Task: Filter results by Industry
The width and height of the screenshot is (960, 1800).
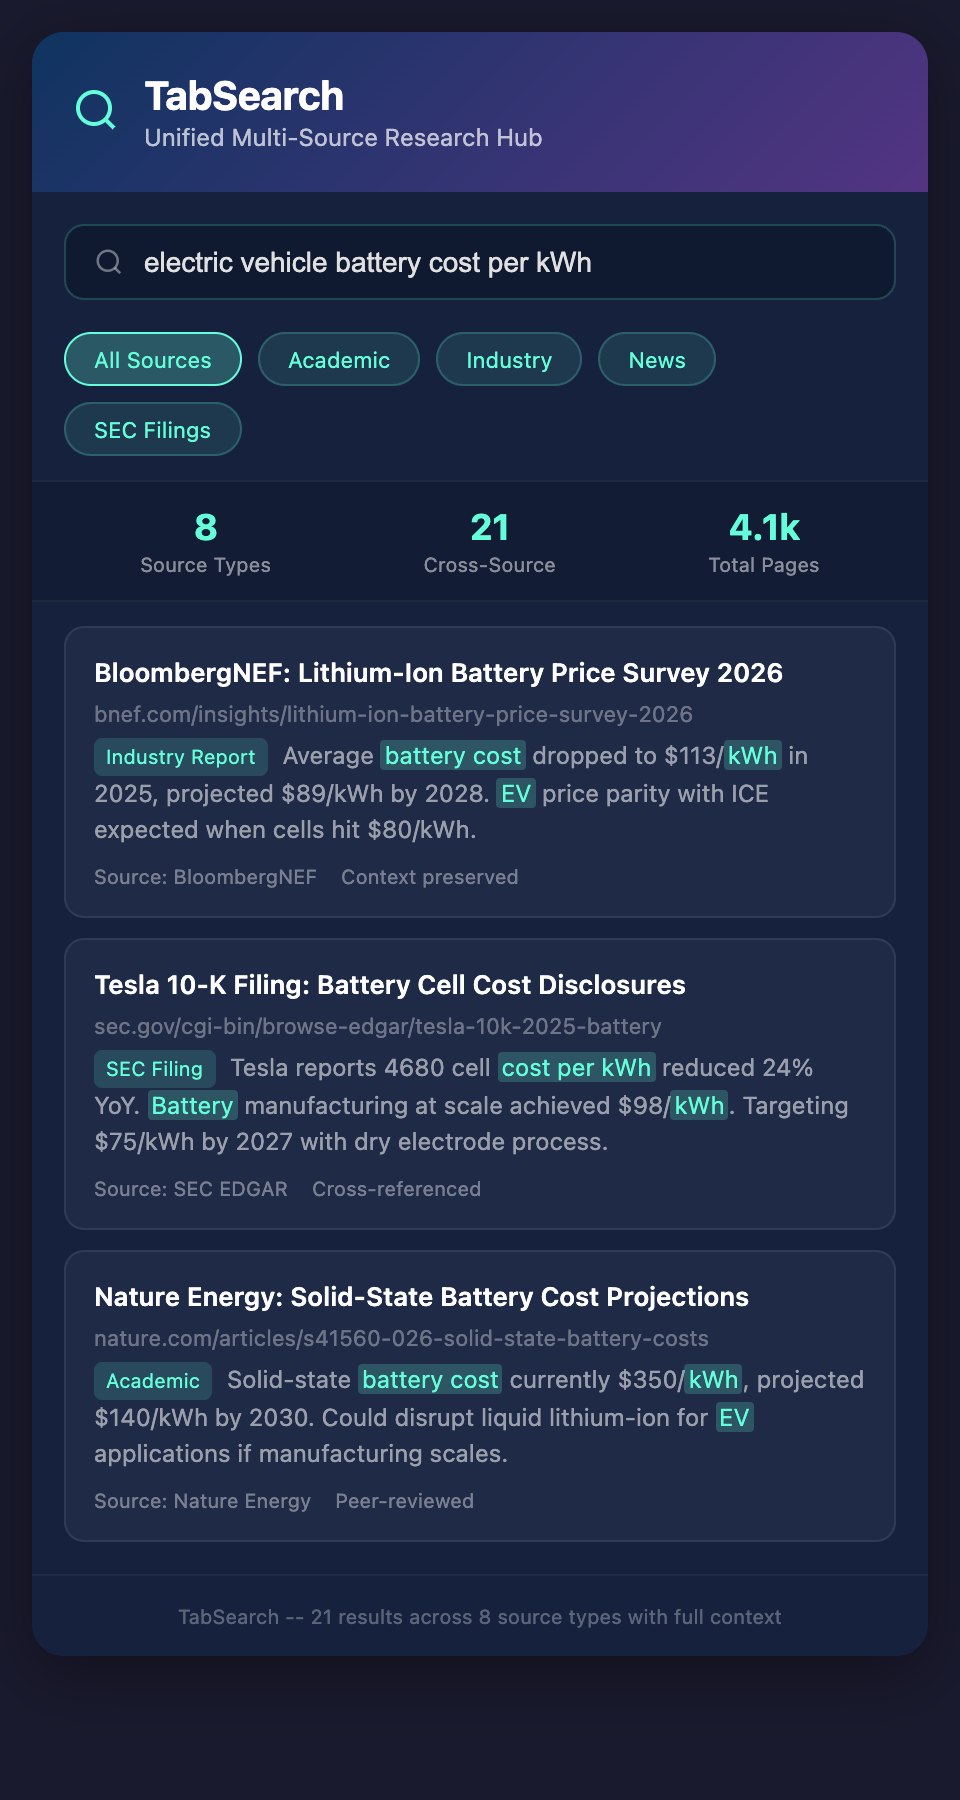Action: tap(509, 359)
